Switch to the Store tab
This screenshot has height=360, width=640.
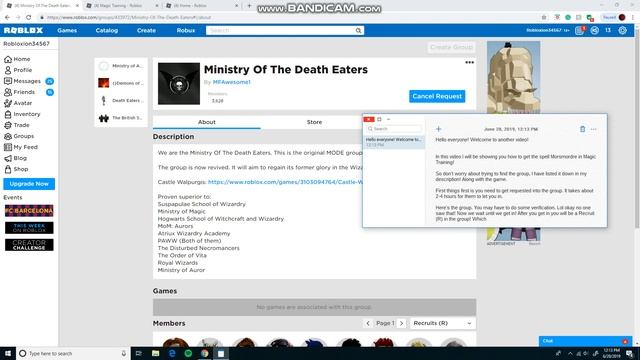[314, 122]
